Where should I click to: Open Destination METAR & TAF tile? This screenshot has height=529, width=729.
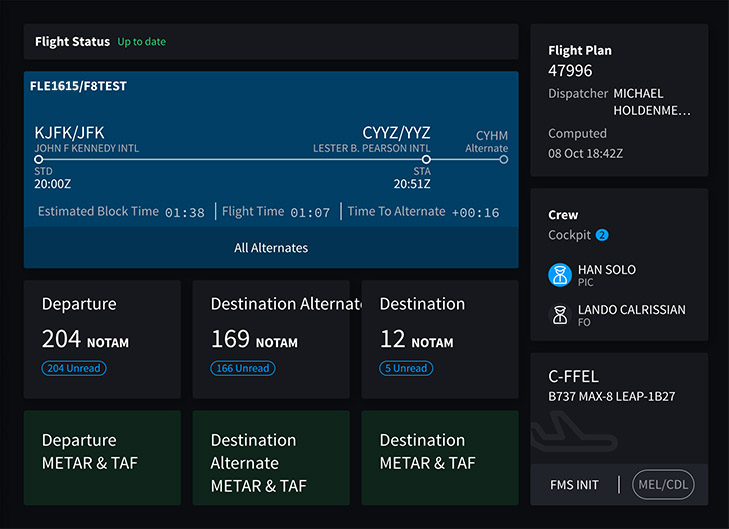(x=440, y=457)
